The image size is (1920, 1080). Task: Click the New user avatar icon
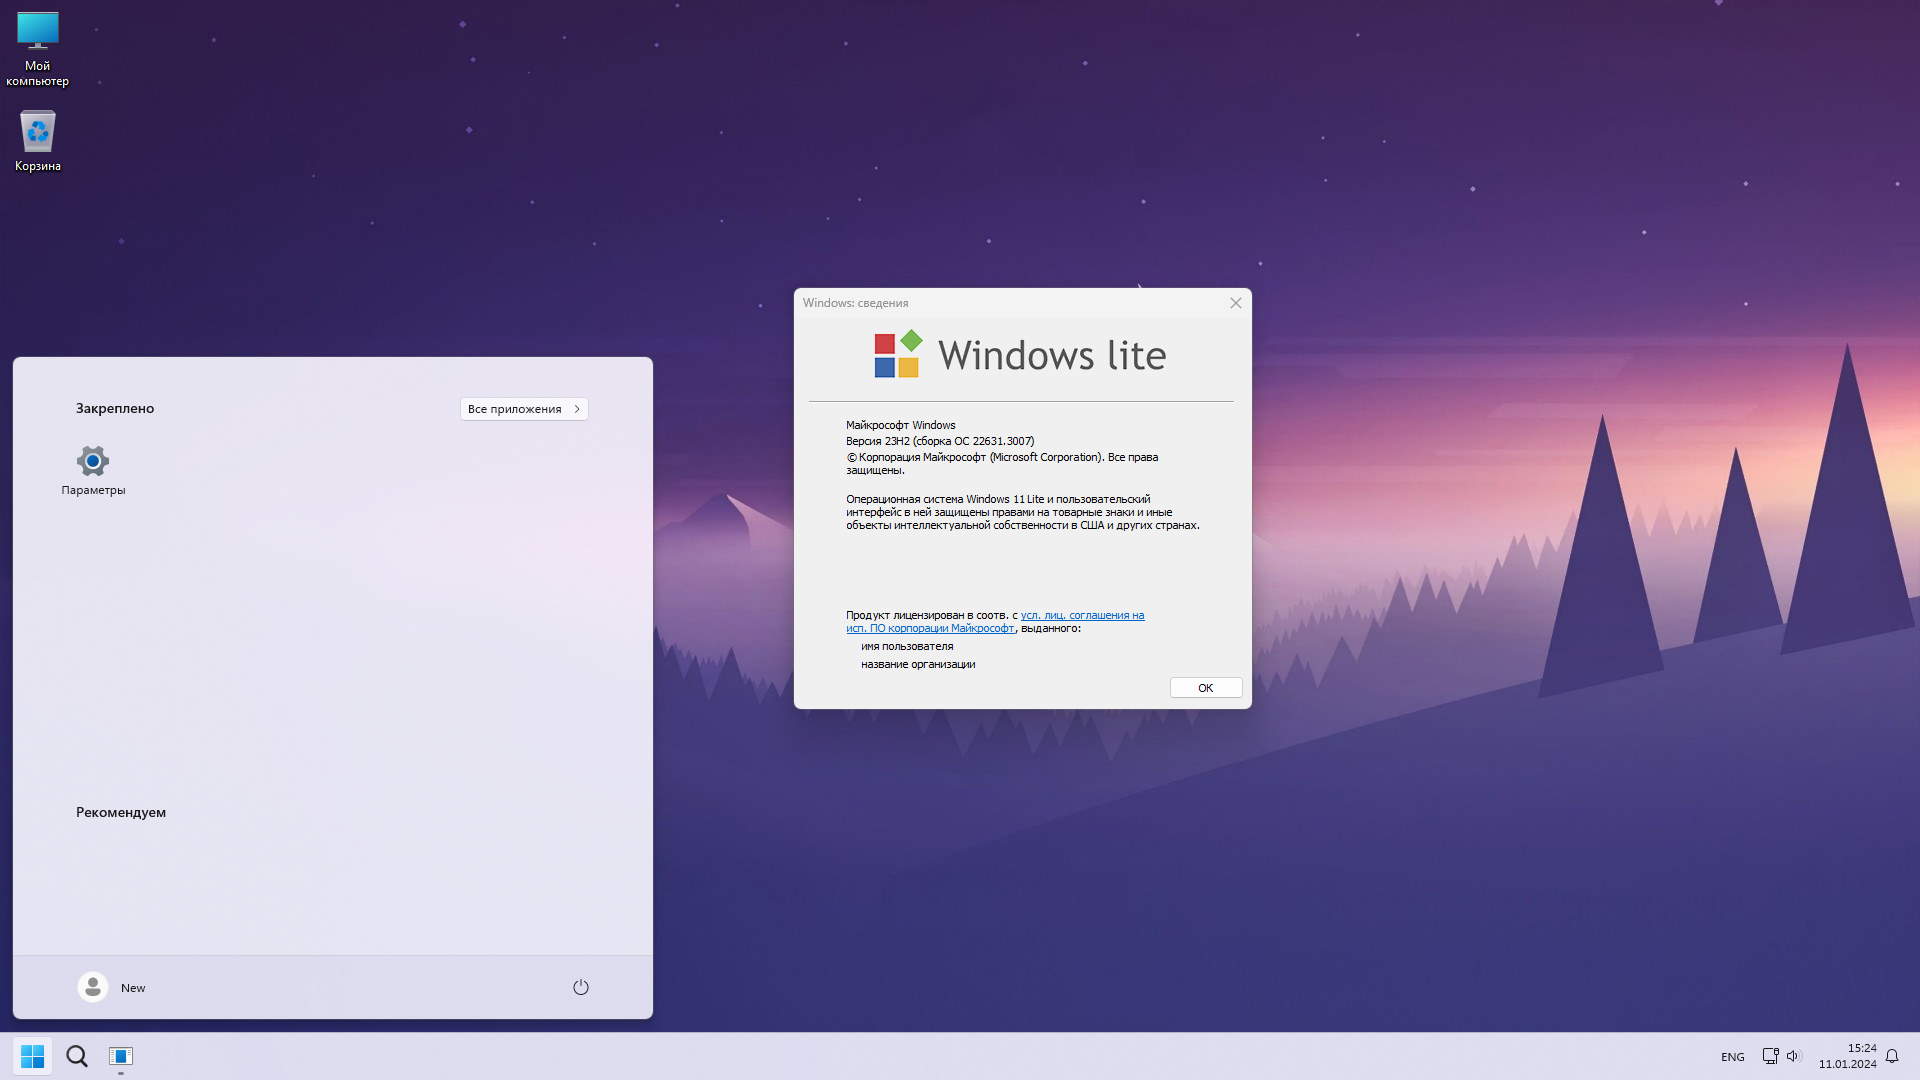click(x=93, y=987)
